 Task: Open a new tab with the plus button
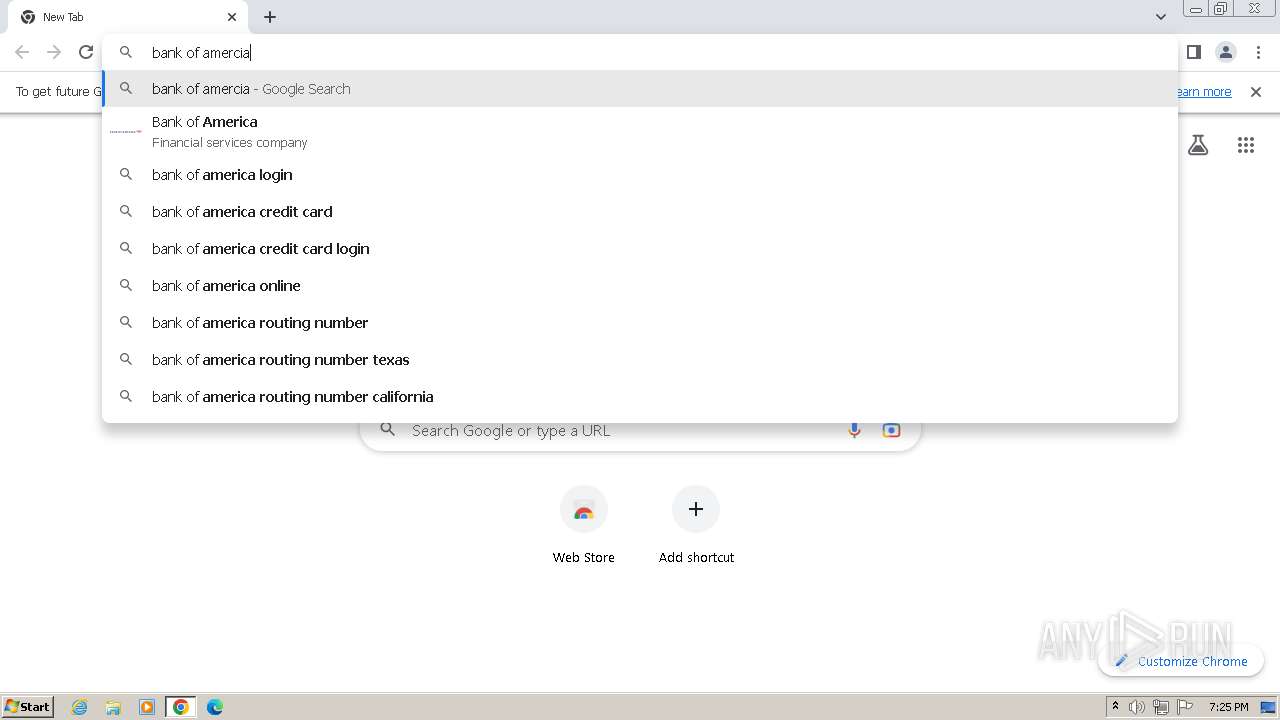pos(270,17)
